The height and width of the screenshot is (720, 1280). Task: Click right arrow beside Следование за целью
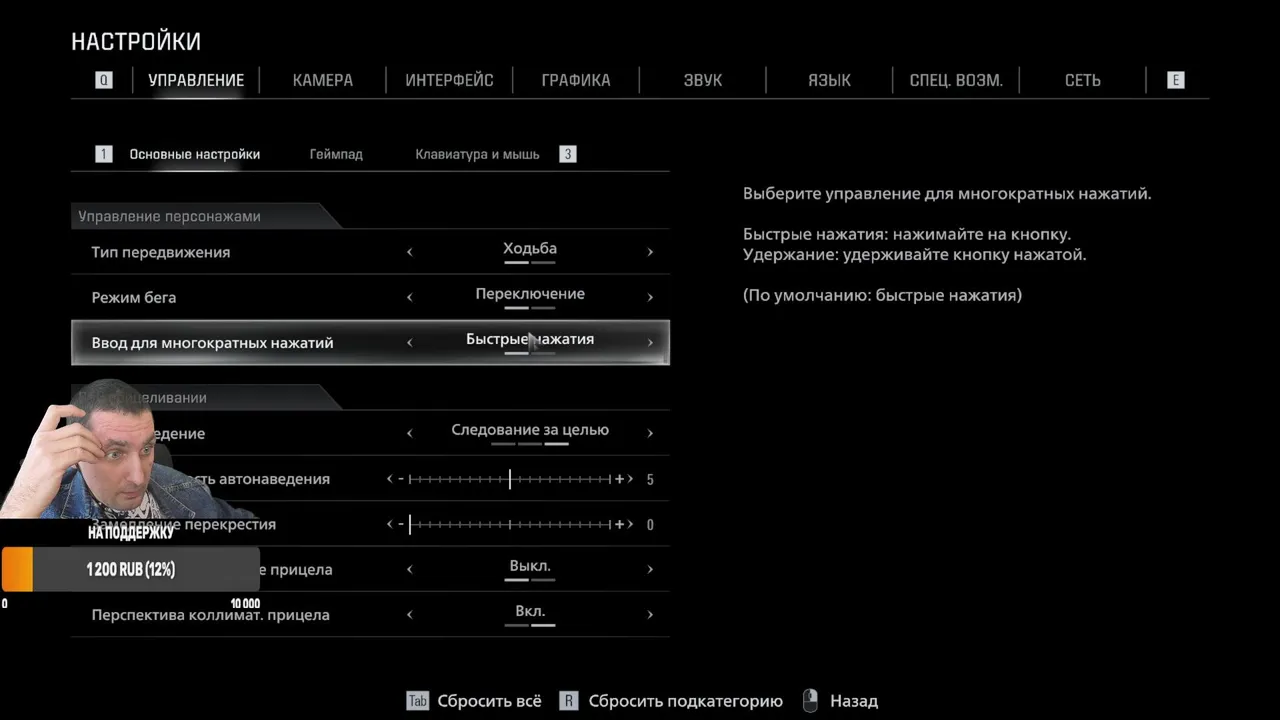point(650,433)
